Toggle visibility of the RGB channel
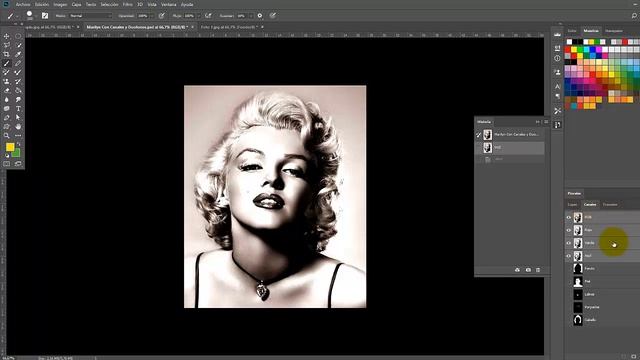Image resolution: width=640 pixels, height=360 pixels. click(569, 218)
